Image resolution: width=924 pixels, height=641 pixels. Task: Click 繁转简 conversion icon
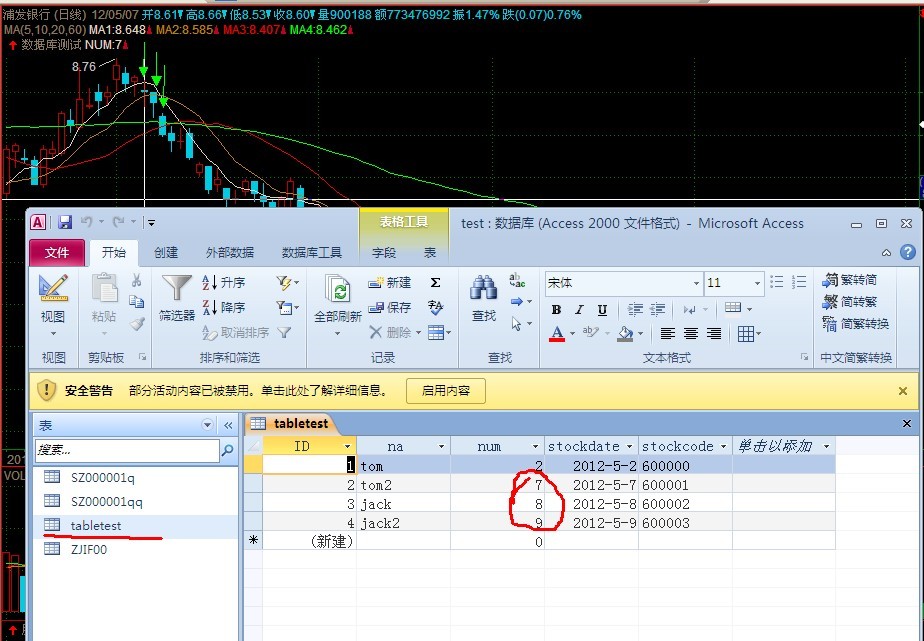pos(849,280)
